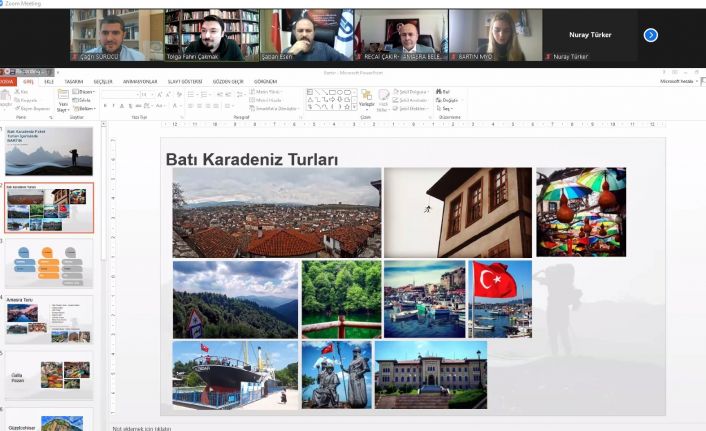This screenshot has height=431, width=706.
Task: Click the Kopyala copy command
Action: coord(26,100)
